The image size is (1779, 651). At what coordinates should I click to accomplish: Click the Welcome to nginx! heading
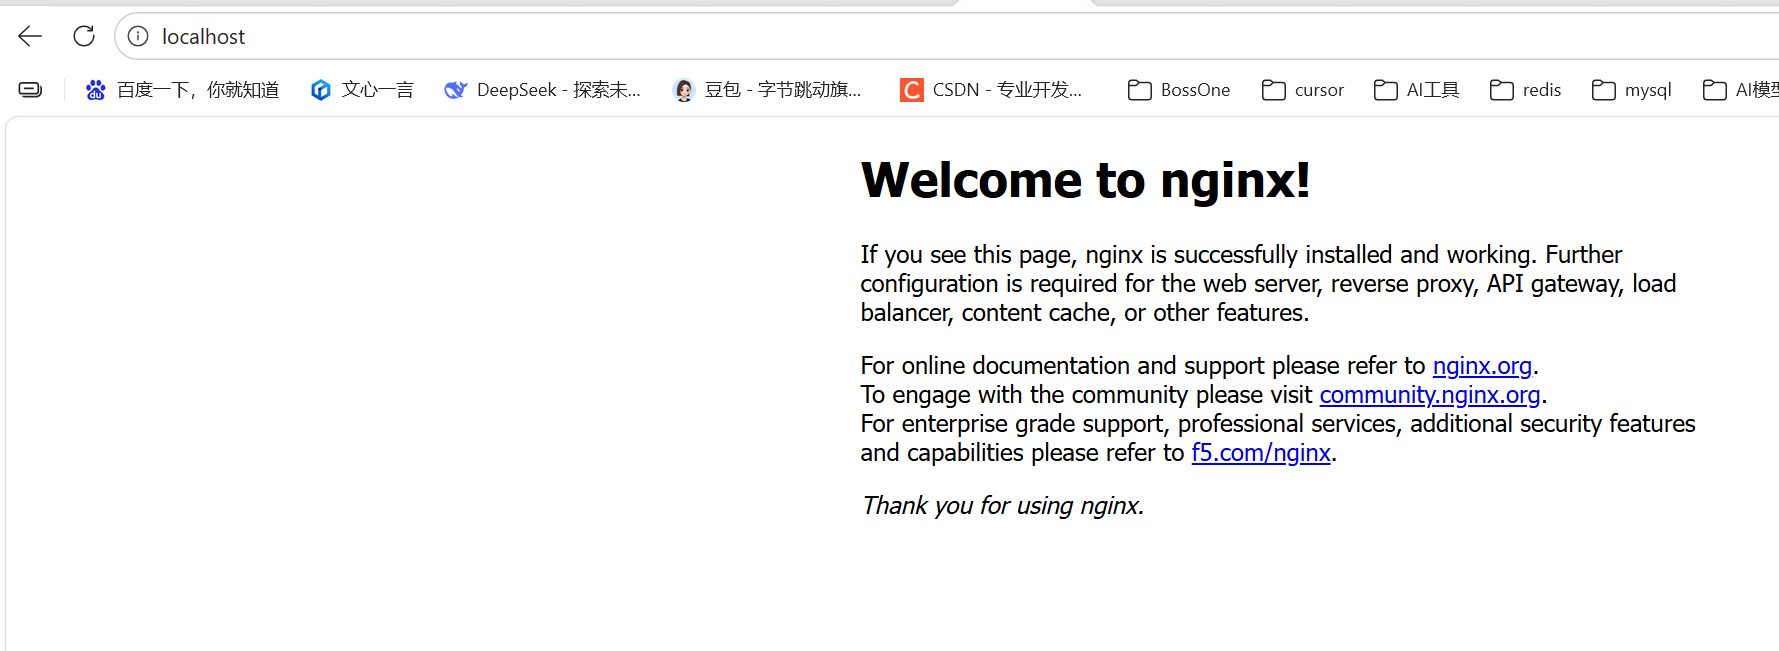[1086, 181]
